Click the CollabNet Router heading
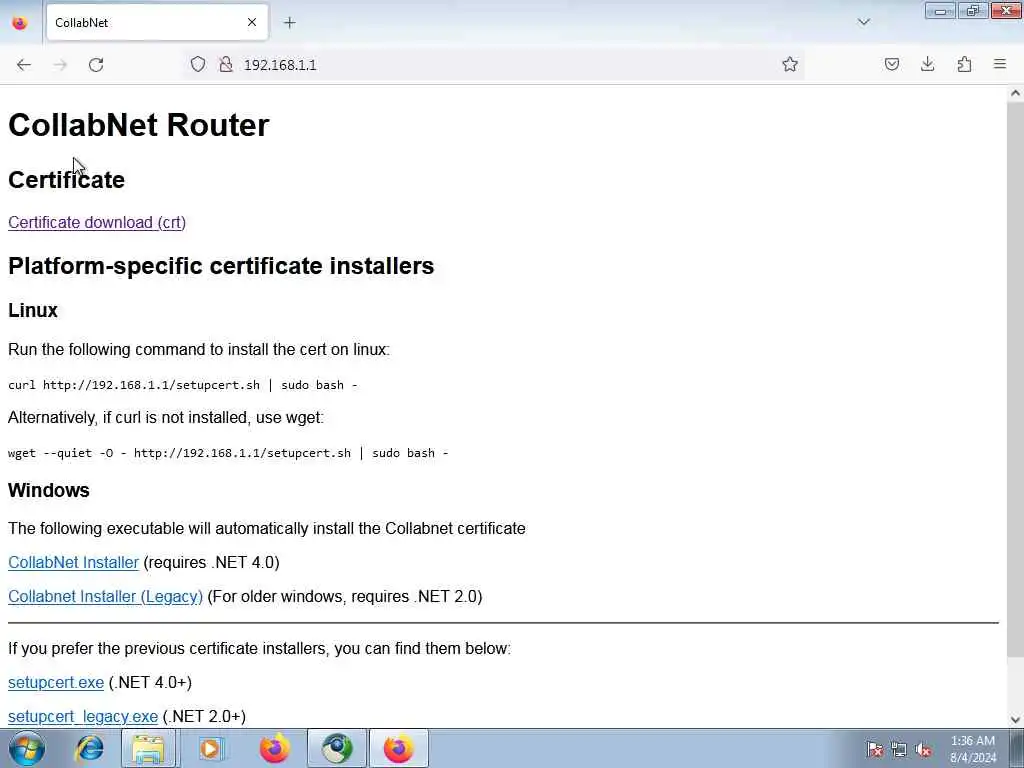Viewport: 1024px width, 768px height. (x=138, y=125)
